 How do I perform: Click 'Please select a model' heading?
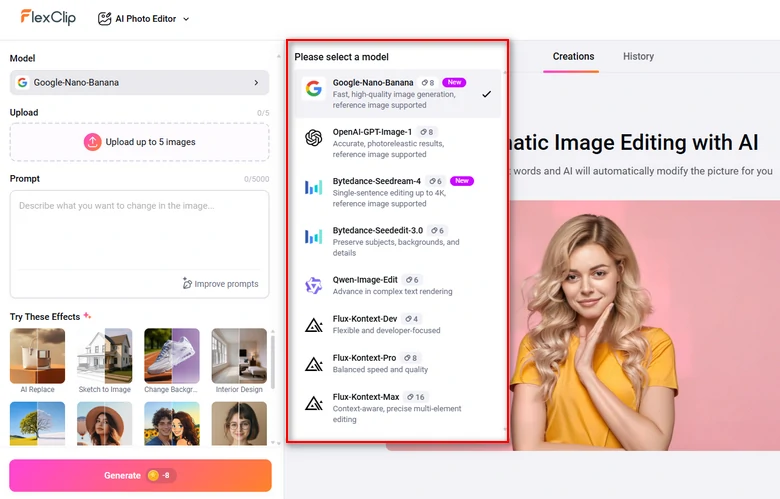click(x=341, y=57)
